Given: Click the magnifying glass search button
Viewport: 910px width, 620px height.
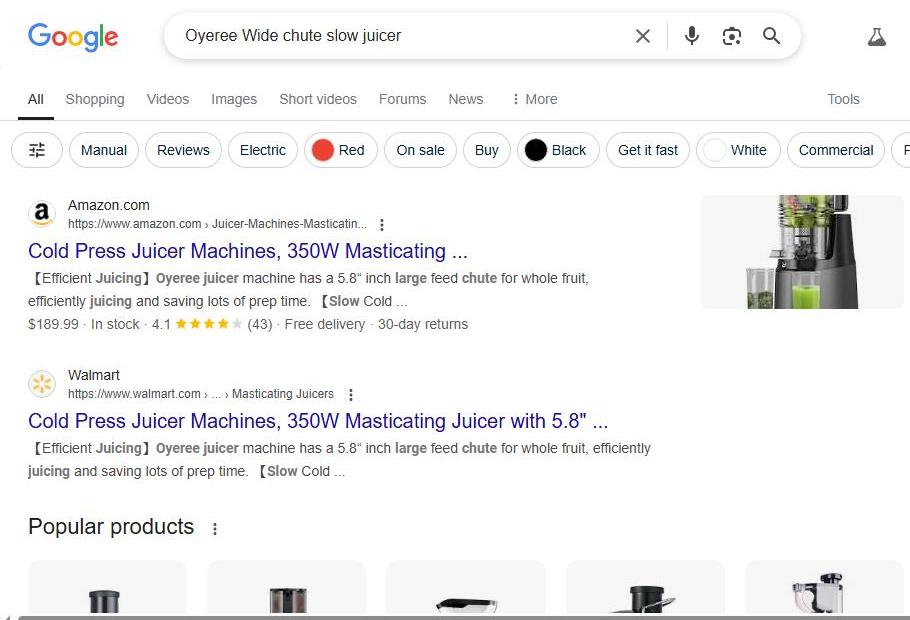Looking at the screenshot, I should (x=771, y=36).
